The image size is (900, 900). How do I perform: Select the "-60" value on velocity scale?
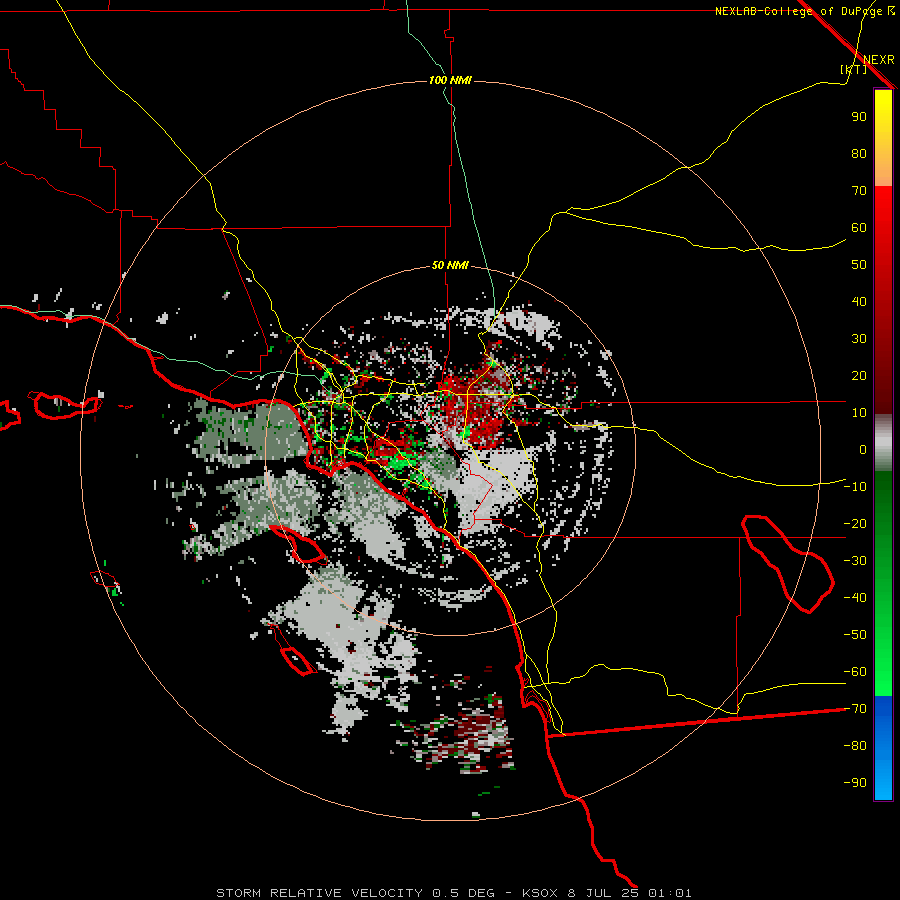(855, 672)
